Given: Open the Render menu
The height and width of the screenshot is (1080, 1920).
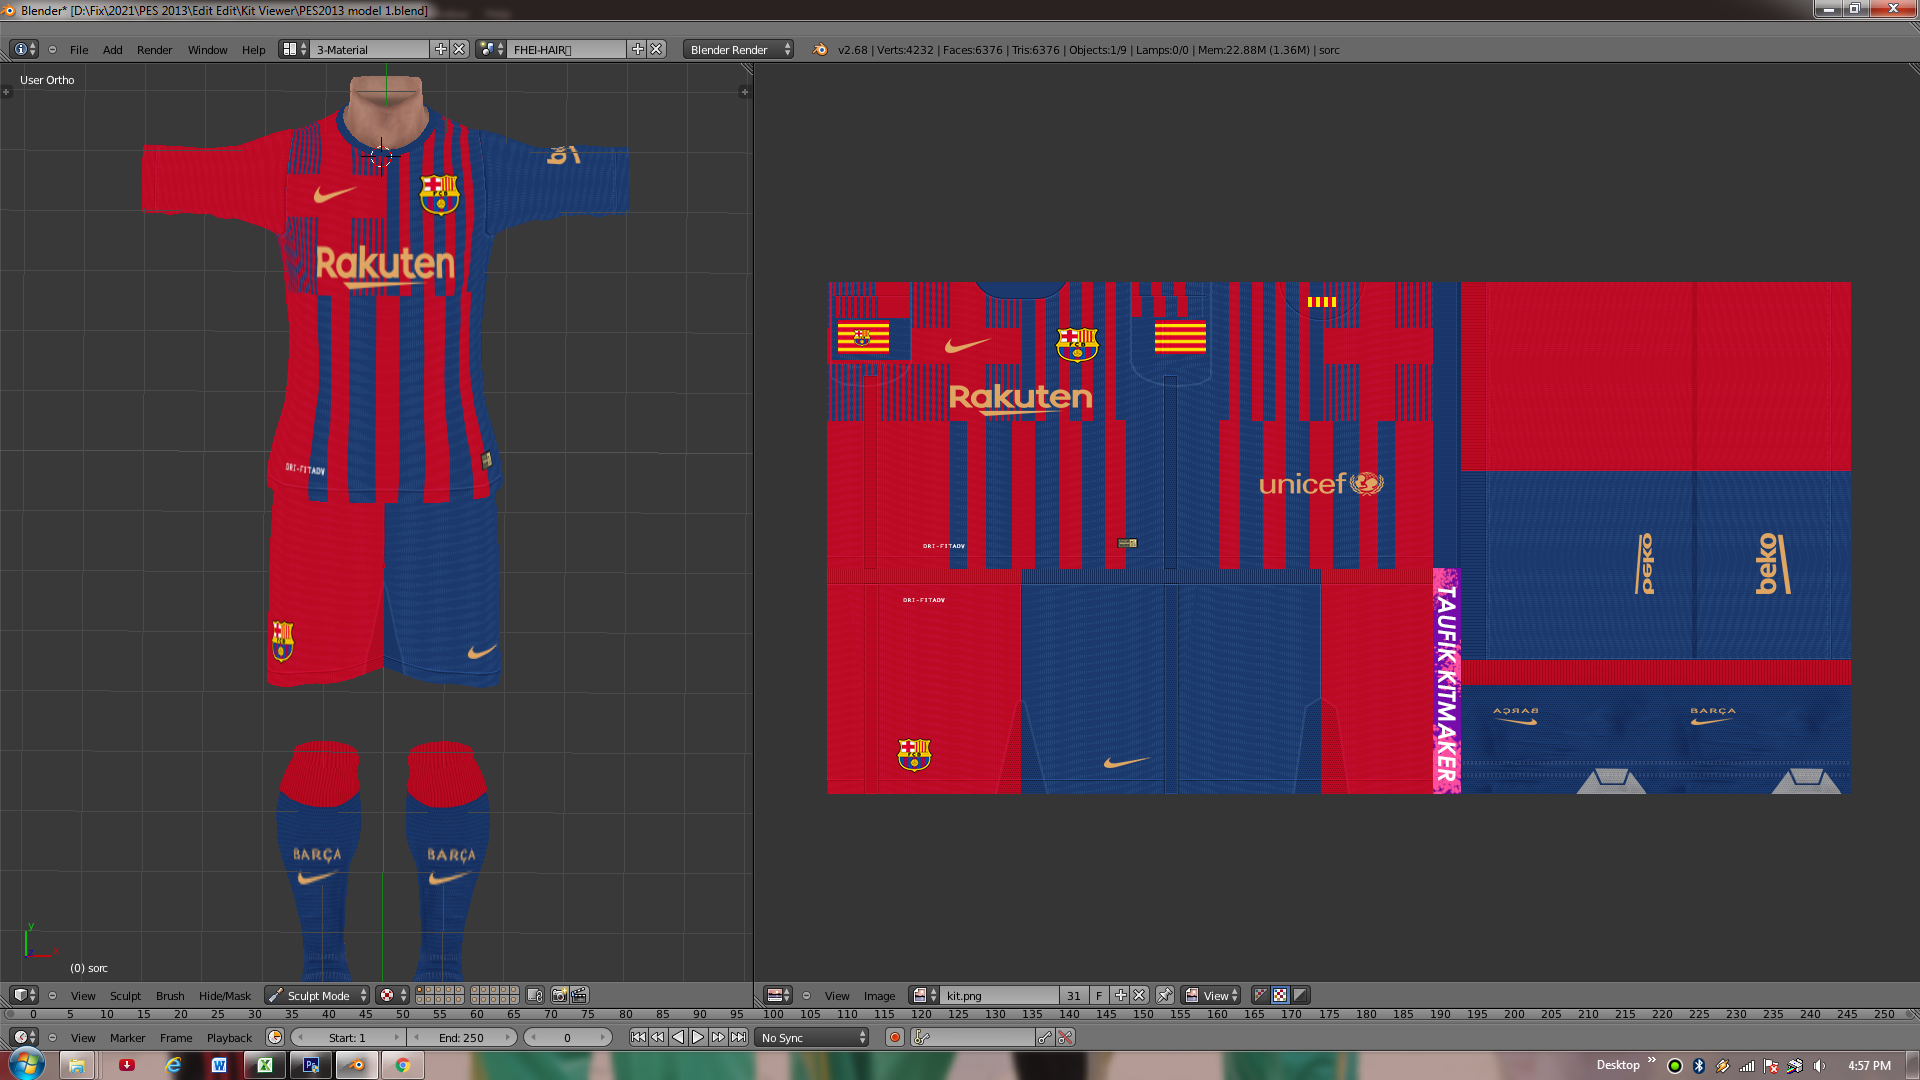Looking at the screenshot, I should point(154,49).
